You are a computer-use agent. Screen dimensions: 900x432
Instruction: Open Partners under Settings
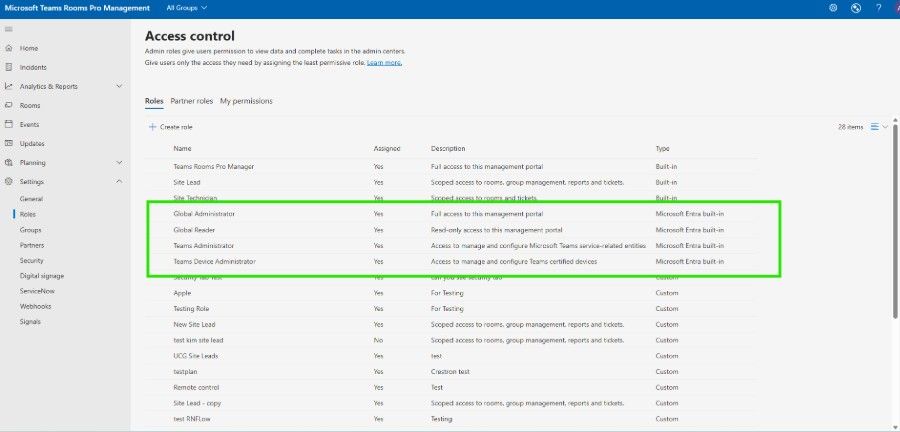click(32, 245)
